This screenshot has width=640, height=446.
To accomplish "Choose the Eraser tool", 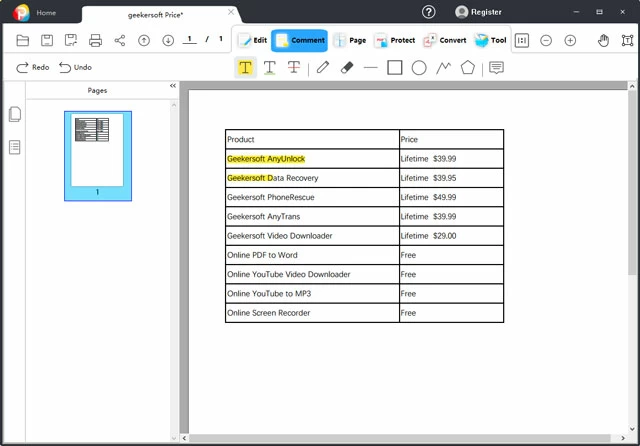I will click(347, 68).
